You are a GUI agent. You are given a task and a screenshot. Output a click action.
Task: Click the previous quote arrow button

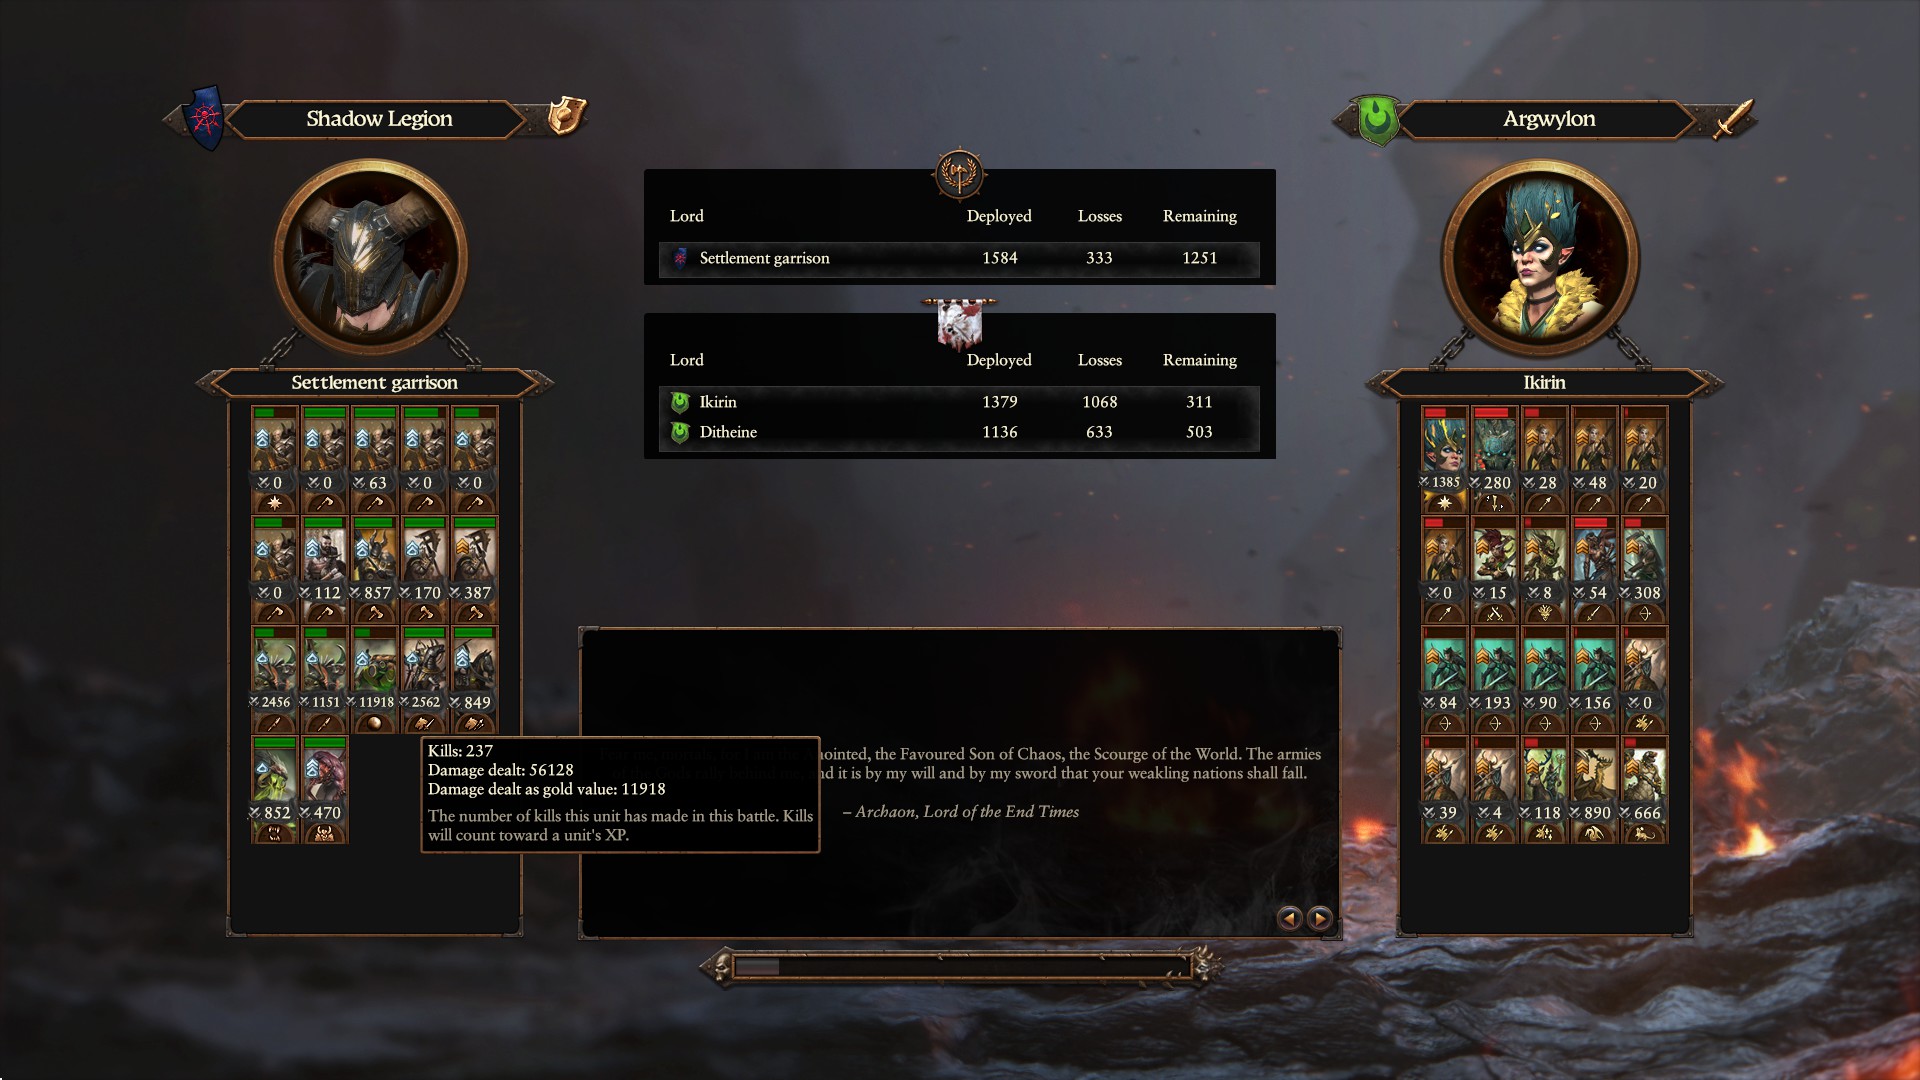(1290, 918)
